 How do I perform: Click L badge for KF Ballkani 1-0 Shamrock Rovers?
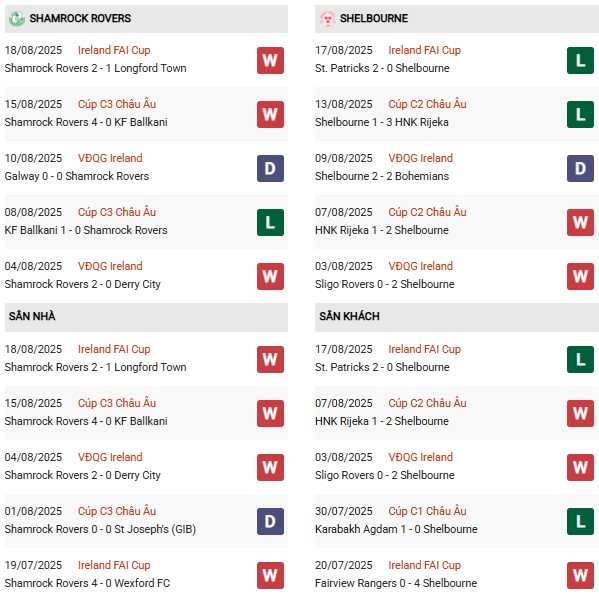[x=270, y=222]
